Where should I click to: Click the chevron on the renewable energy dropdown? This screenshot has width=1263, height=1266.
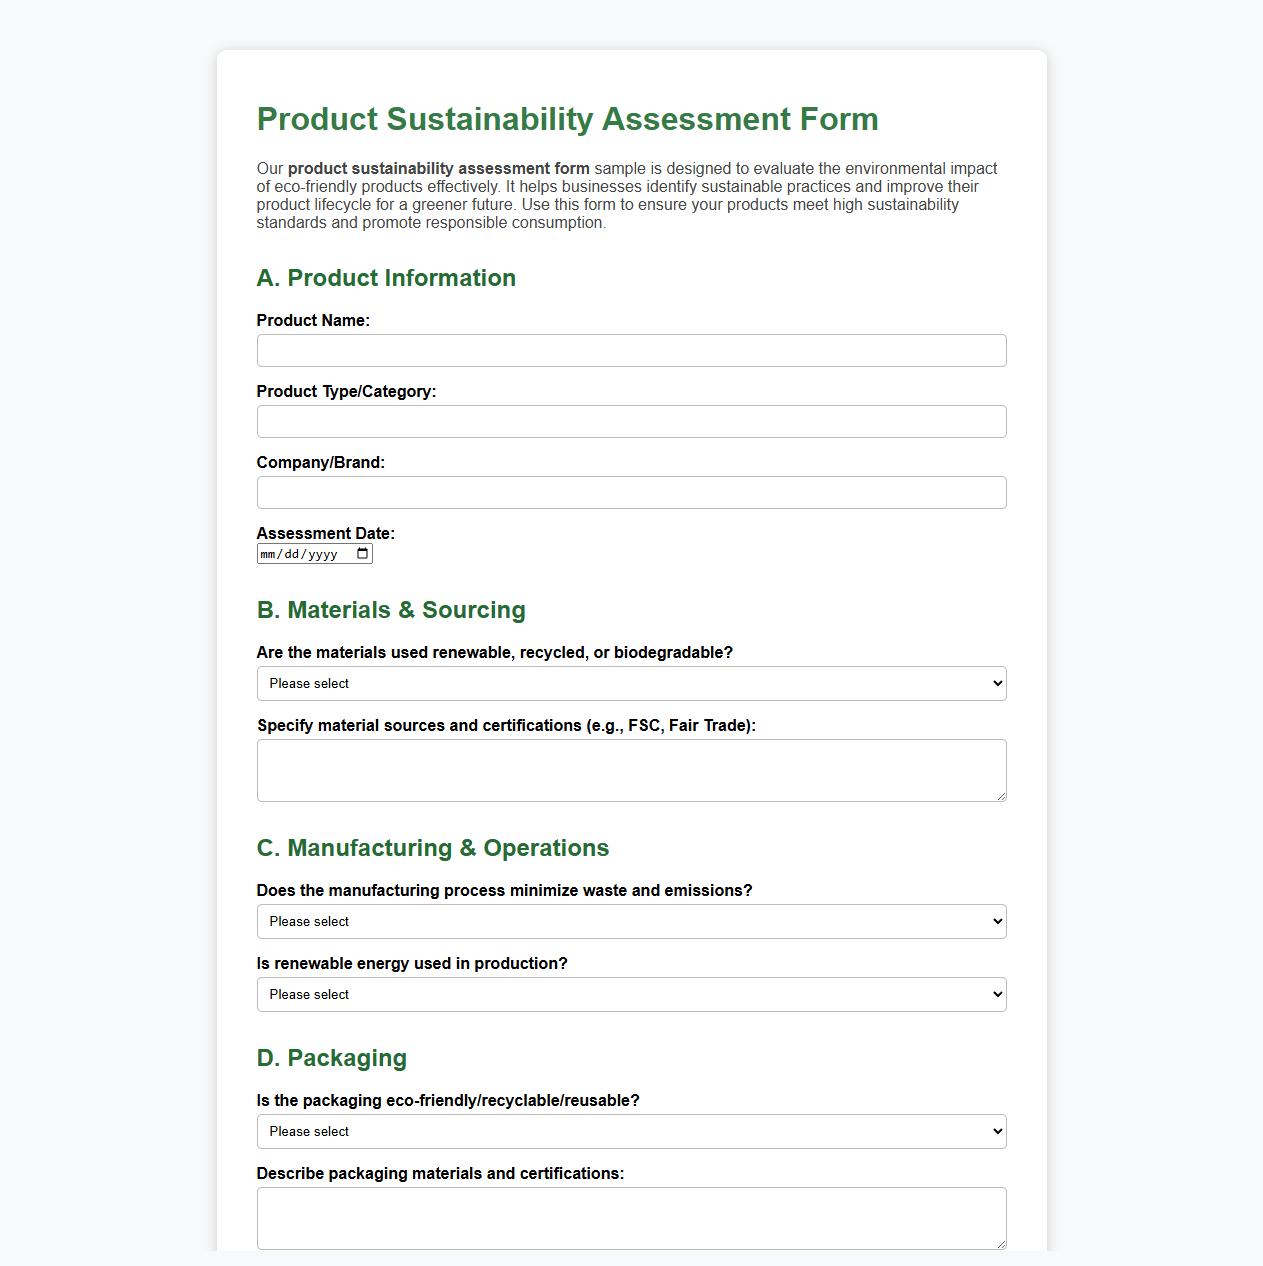[x=995, y=994]
